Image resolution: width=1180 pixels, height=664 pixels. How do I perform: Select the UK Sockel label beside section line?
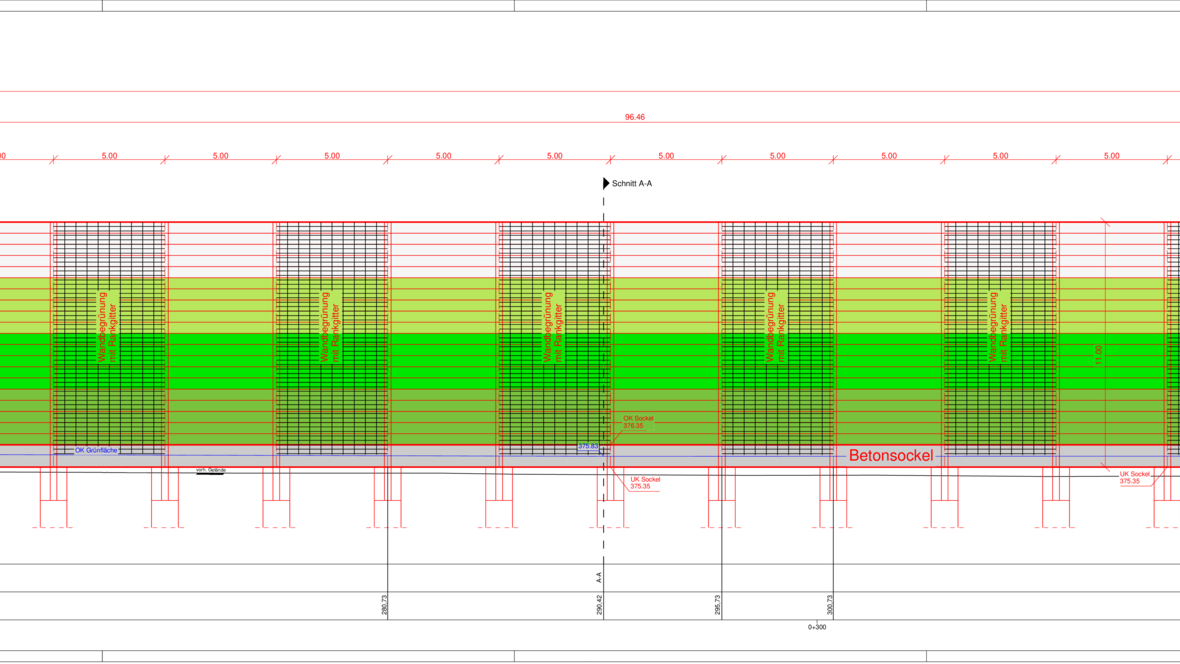(x=645, y=483)
